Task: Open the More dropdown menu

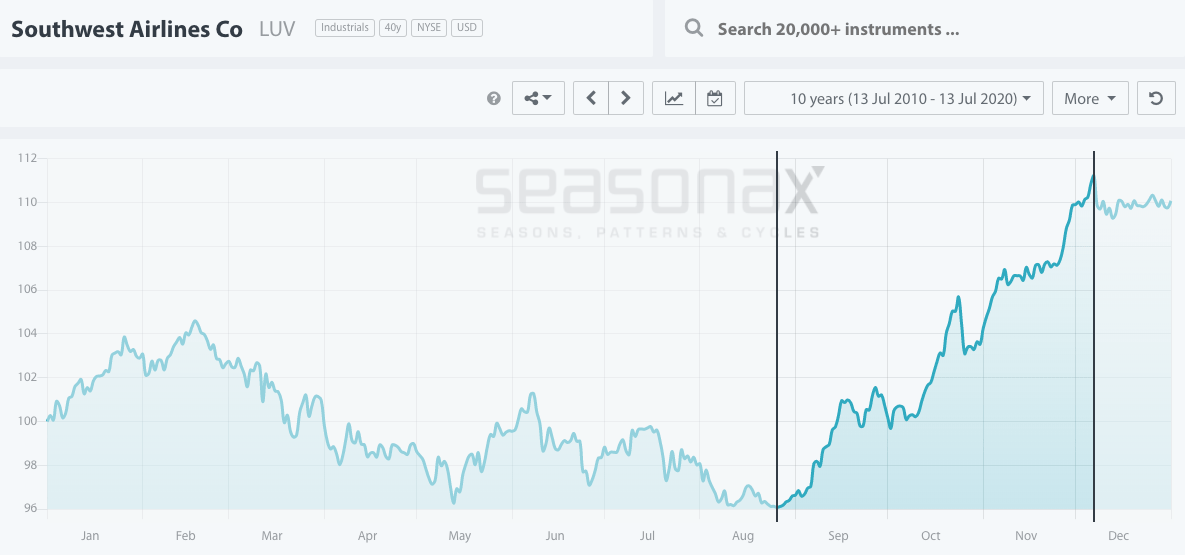Action: click(1089, 98)
